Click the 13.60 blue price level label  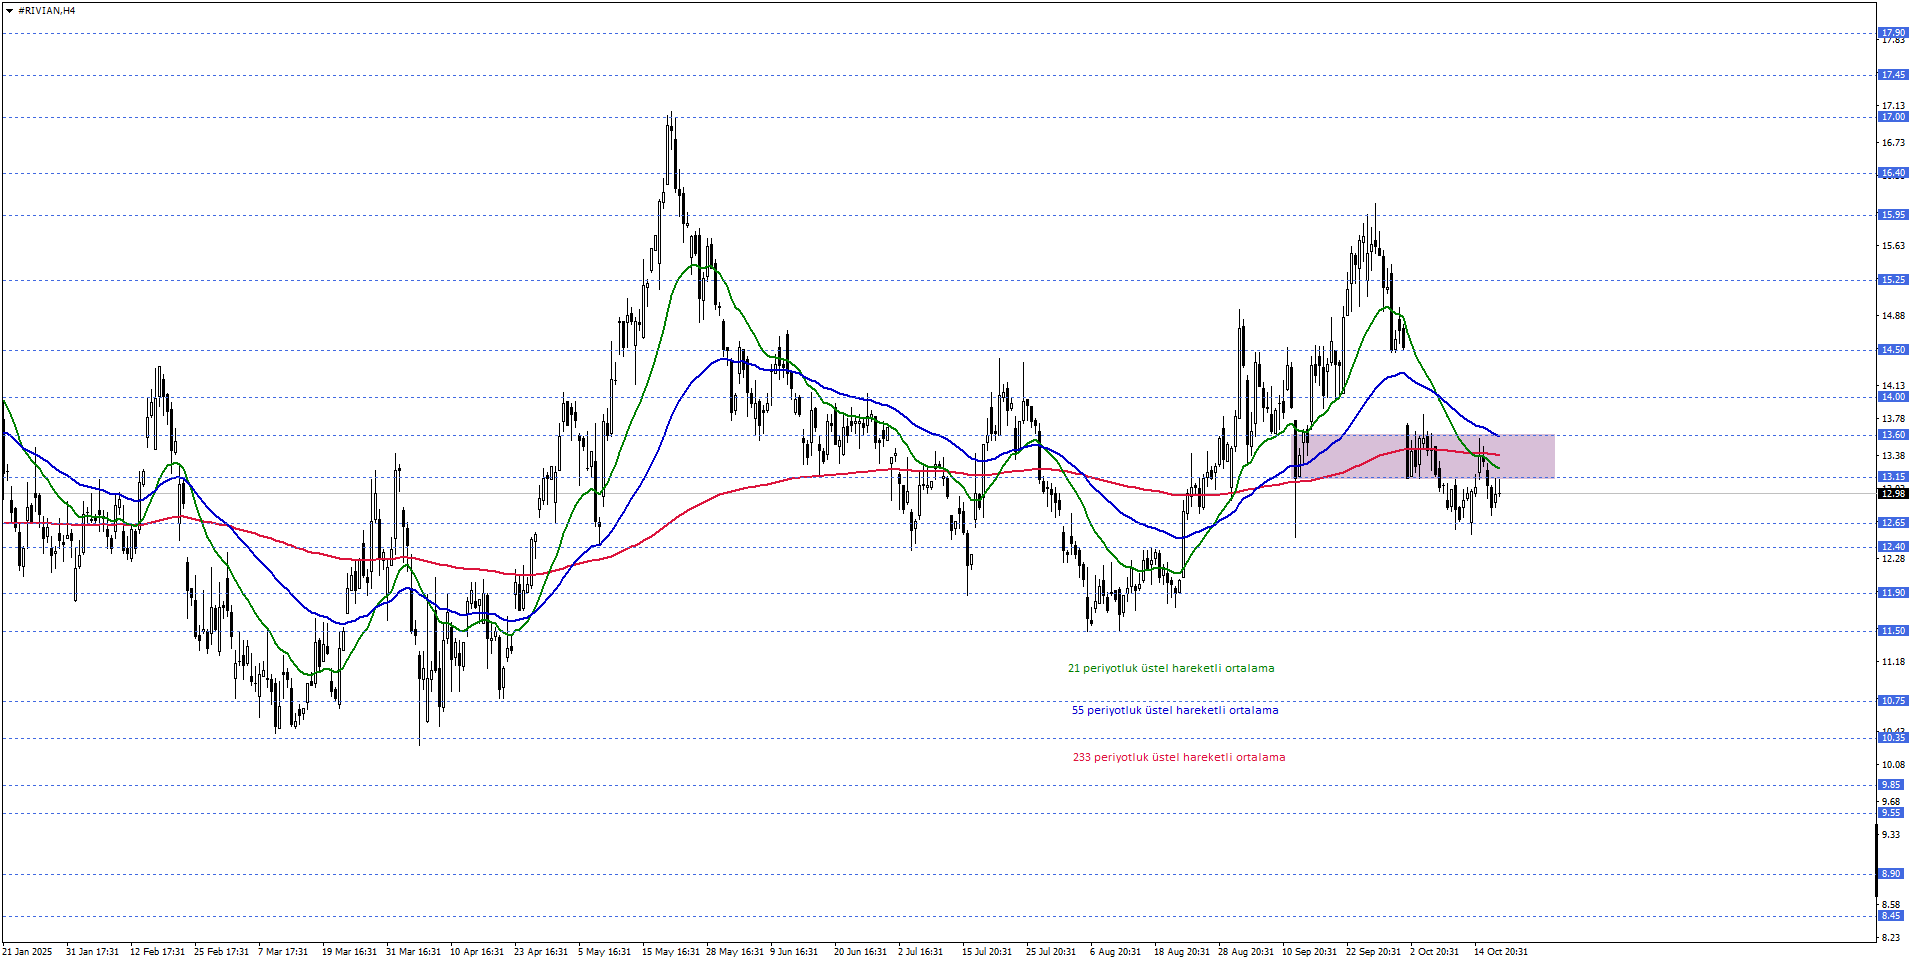(x=1892, y=435)
